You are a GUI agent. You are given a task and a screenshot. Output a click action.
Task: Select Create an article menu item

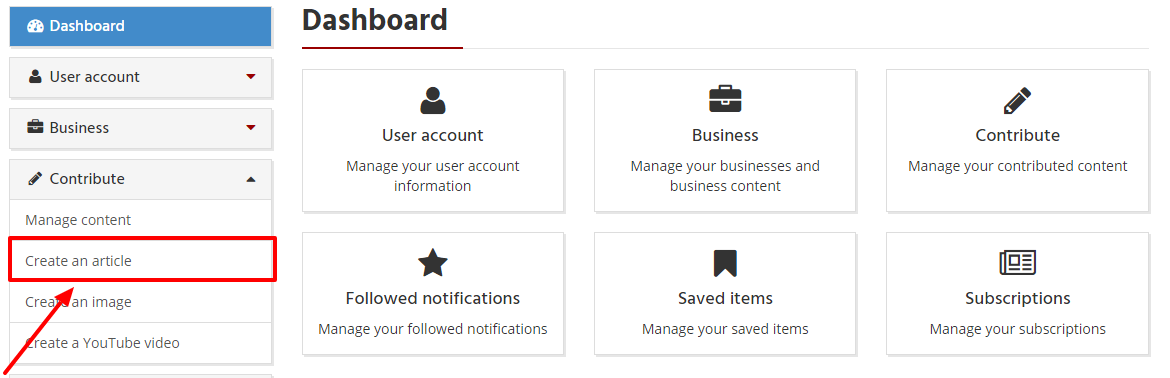(x=78, y=261)
